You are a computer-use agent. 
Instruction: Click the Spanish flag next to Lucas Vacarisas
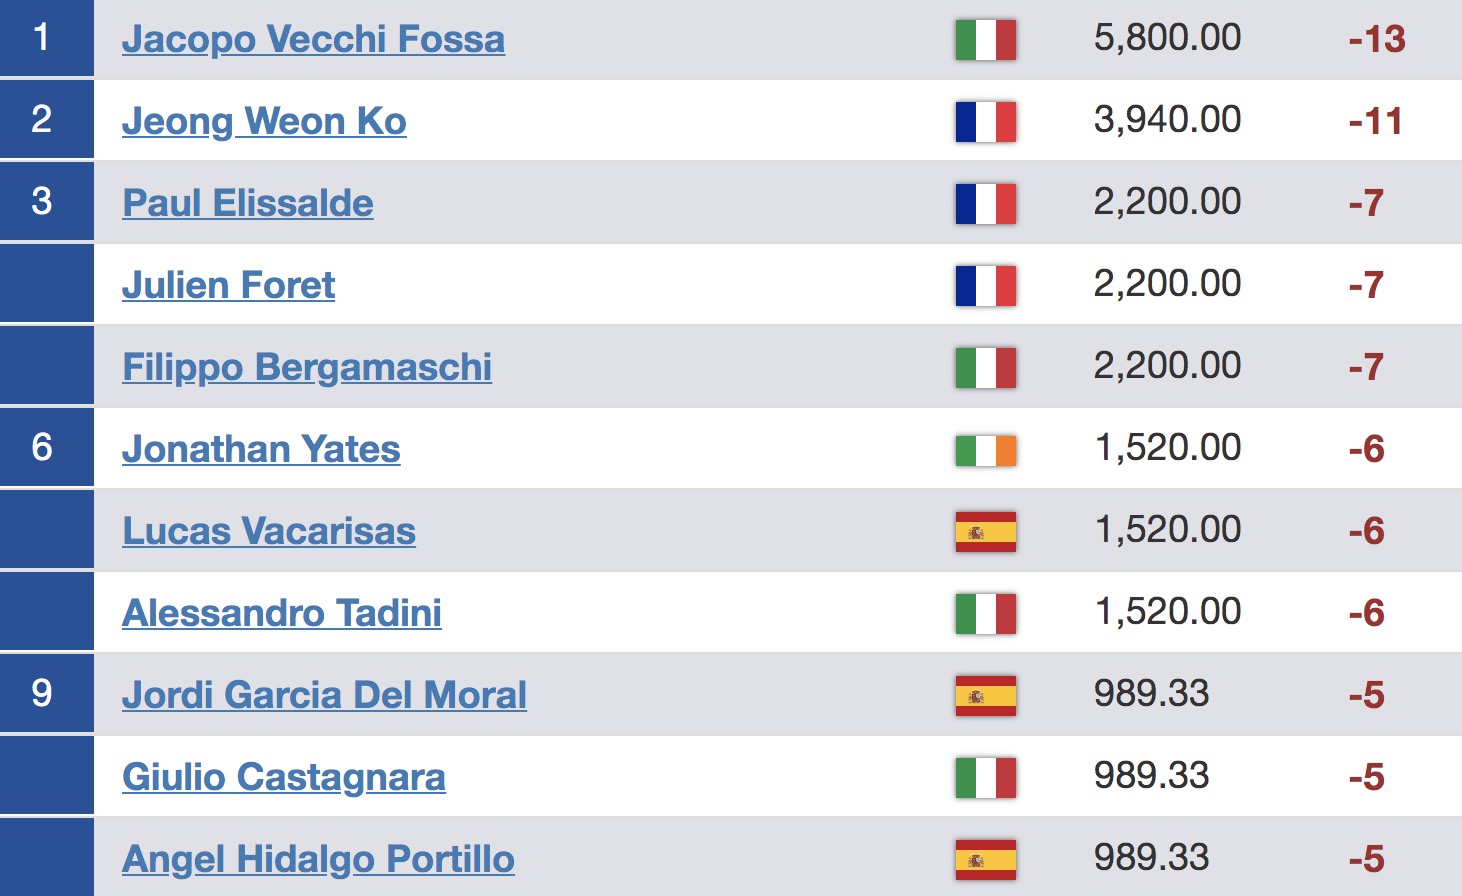pyautogui.click(x=985, y=532)
